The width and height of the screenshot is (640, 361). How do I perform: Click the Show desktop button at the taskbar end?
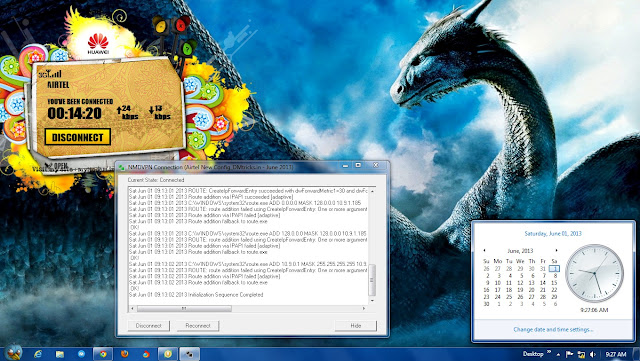[636, 354]
